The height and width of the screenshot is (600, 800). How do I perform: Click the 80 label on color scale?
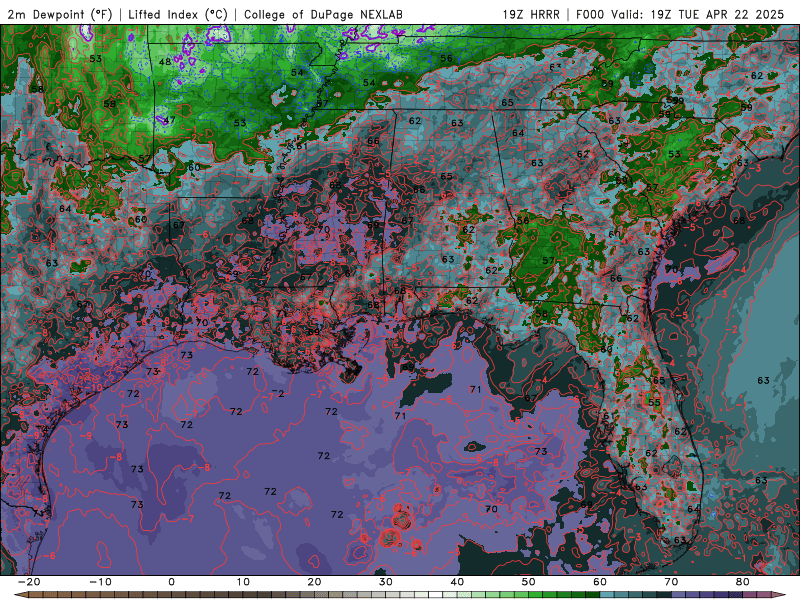(x=743, y=582)
